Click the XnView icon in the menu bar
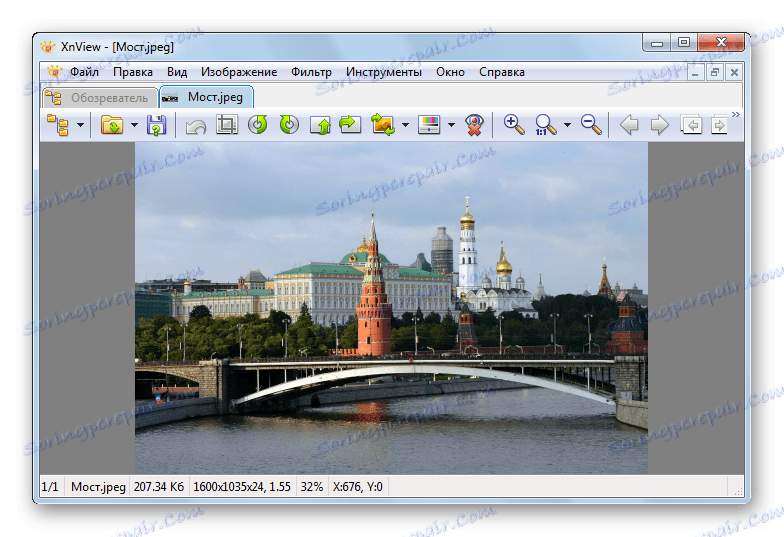 click(x=54, y=72)
